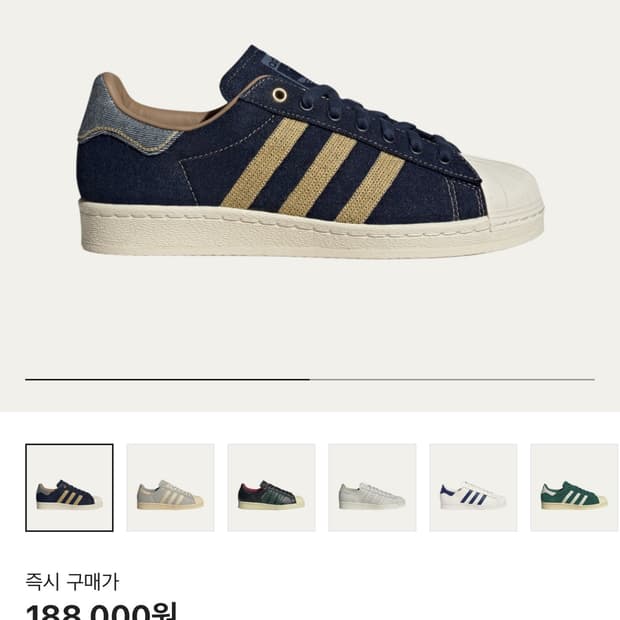Screen dimensions: 620x620
Task: Click the rearmost gold stripe nearest the heel
Action: click(x=264, y=163)
